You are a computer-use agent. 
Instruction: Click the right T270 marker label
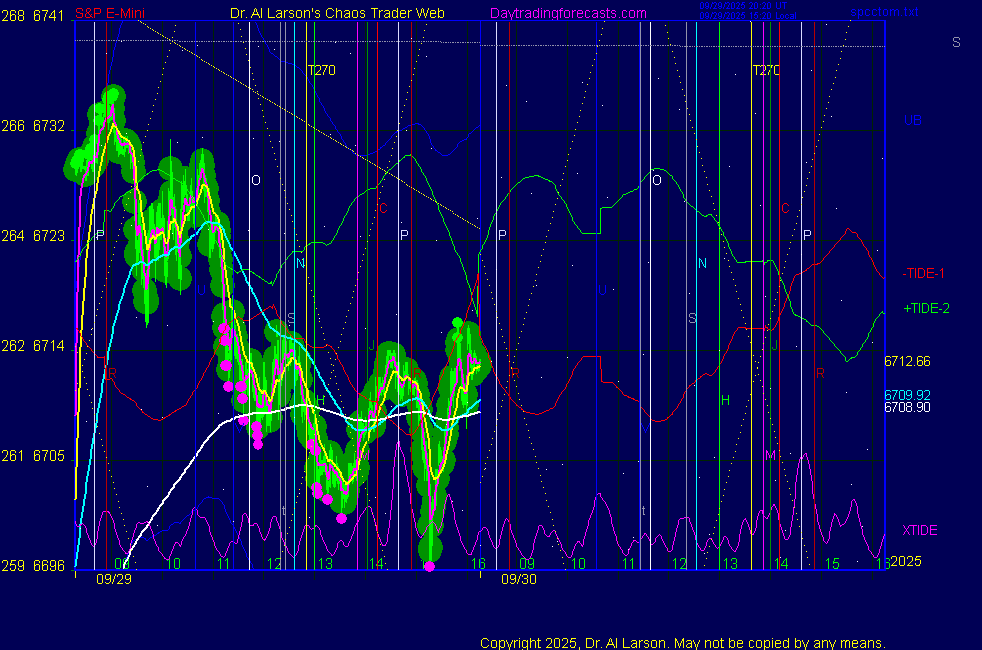pos(766,70)
